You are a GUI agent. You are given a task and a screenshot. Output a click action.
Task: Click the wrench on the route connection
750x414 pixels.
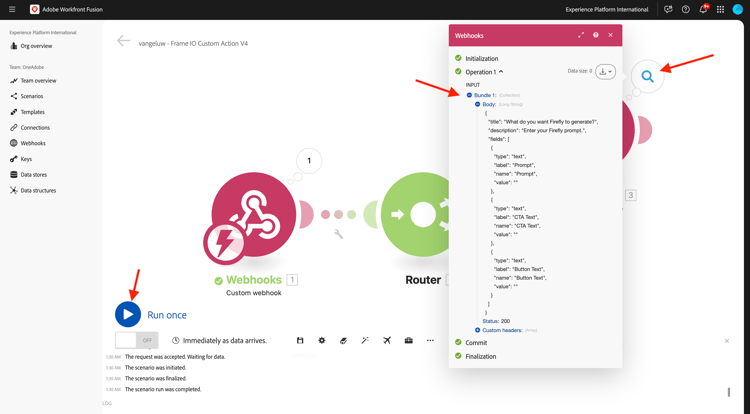(338, 234)
